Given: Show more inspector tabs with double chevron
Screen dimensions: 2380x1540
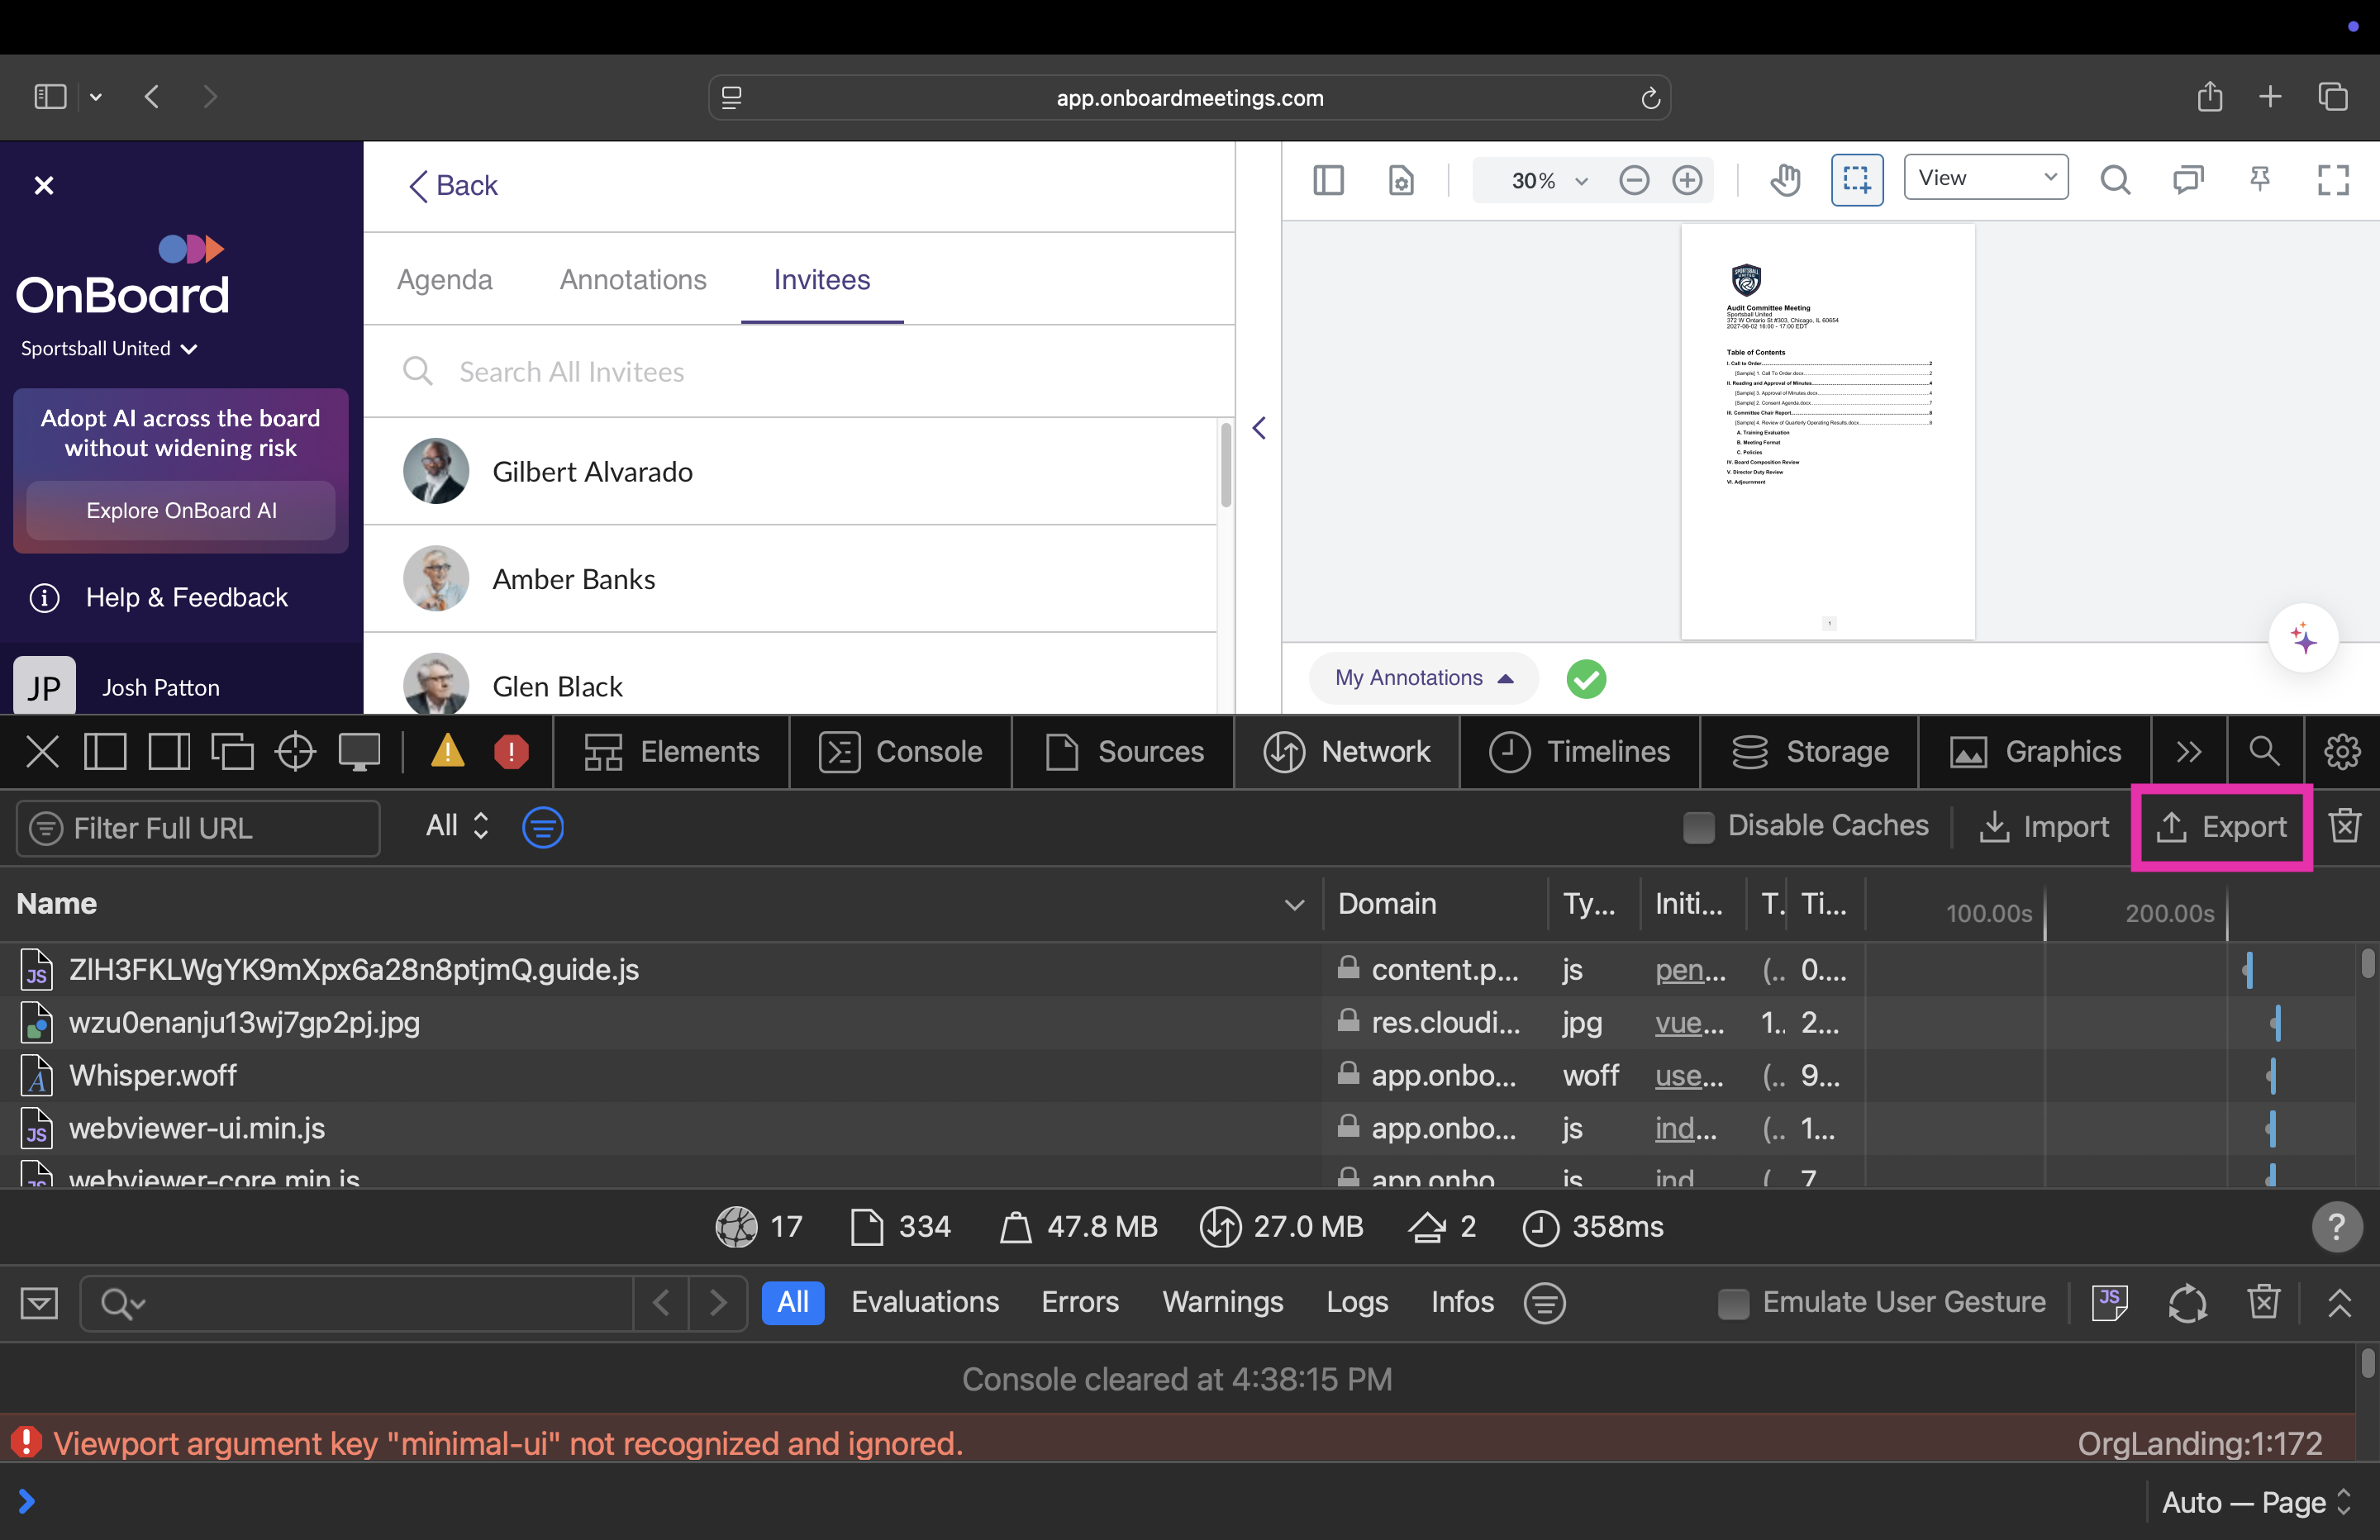Looking at the screenshot, I should pos(2188,752).
